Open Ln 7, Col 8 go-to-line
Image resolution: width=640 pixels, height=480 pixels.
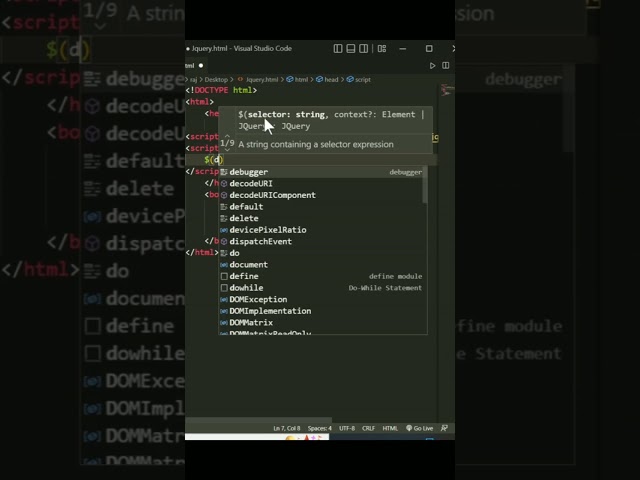(x=287, y=428)
